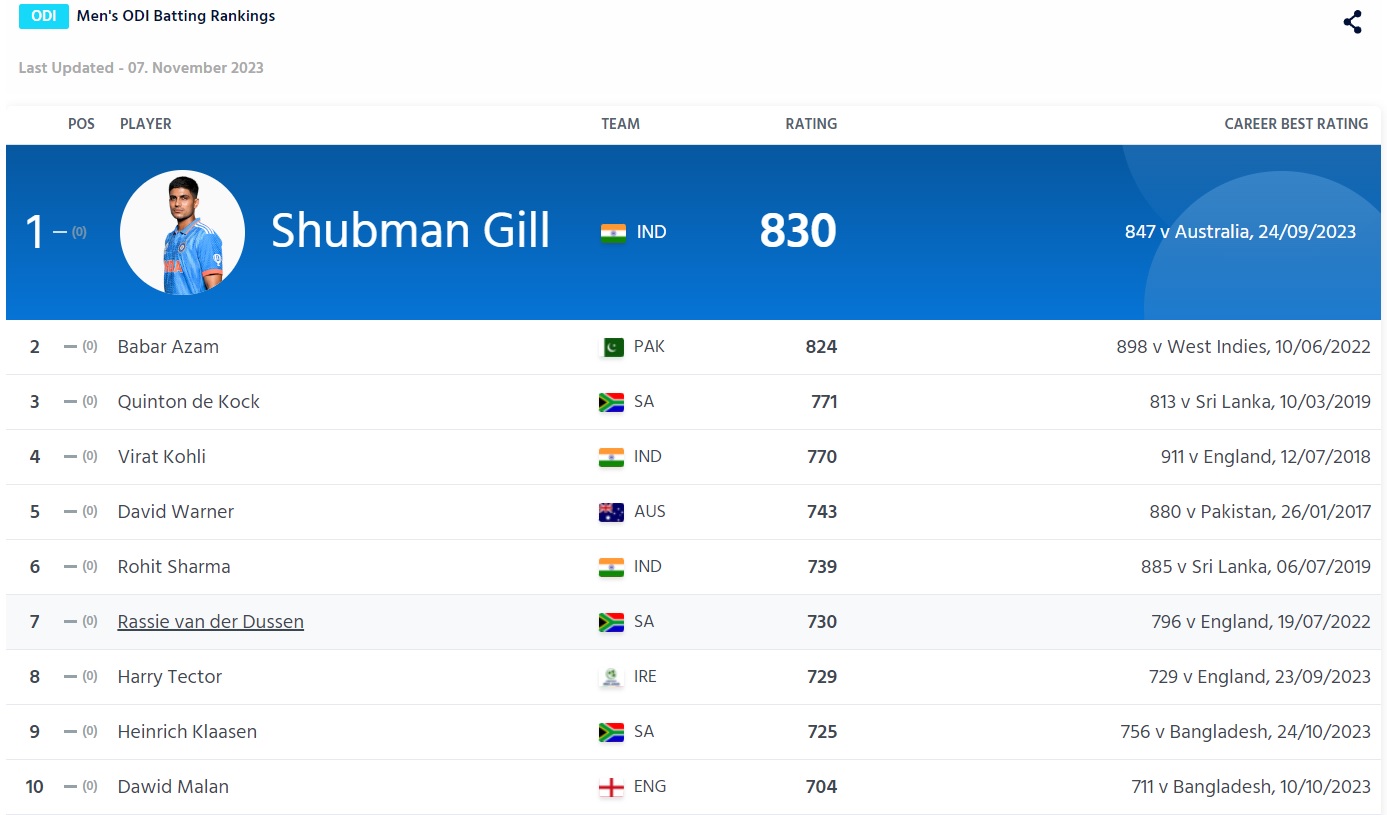Viewport: 1387px width, 815px height.
Task: Open David Warner's player entry
Action: point(175,512)
